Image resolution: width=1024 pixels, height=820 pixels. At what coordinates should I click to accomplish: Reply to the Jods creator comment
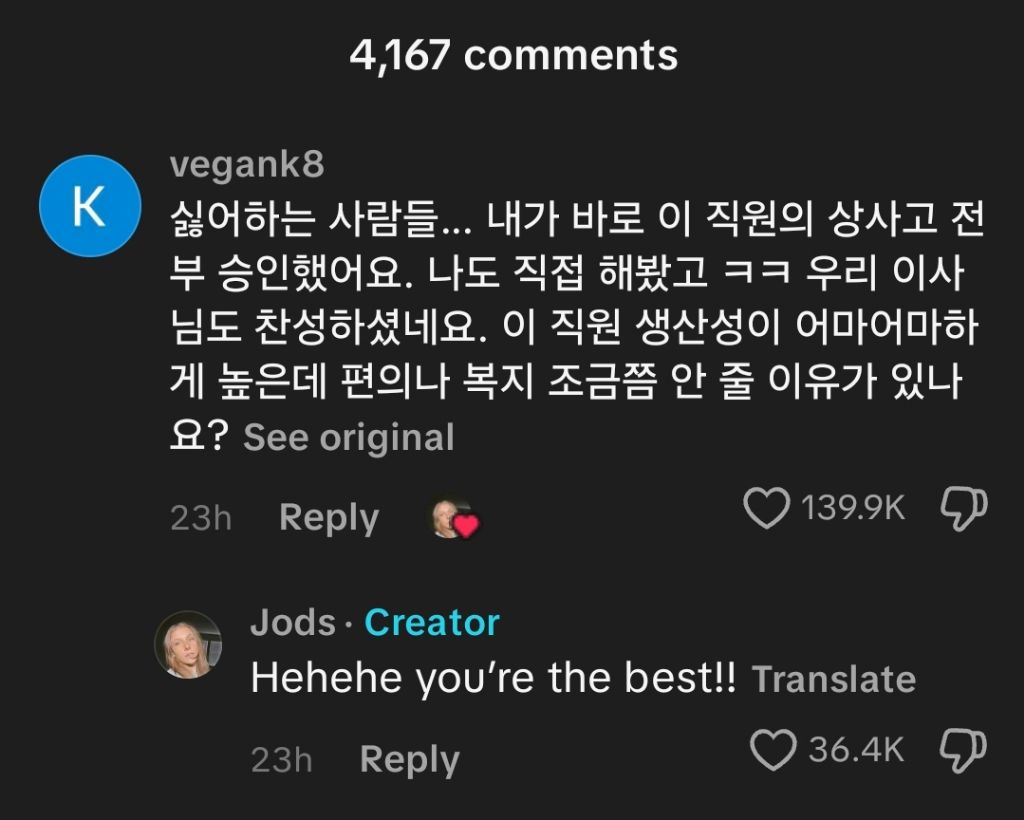pos(409,760)
